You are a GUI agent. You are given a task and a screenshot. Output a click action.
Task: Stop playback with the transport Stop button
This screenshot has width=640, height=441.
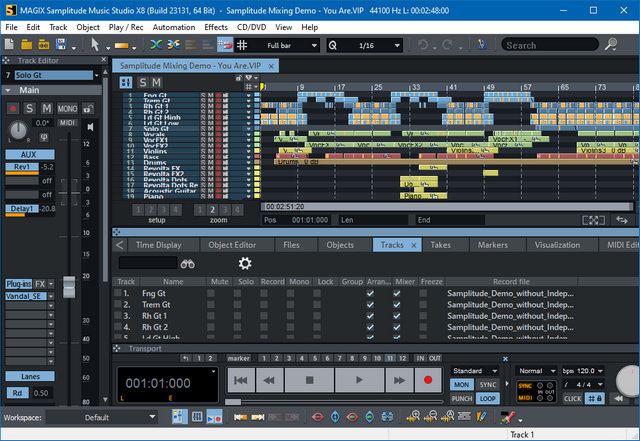310,381
